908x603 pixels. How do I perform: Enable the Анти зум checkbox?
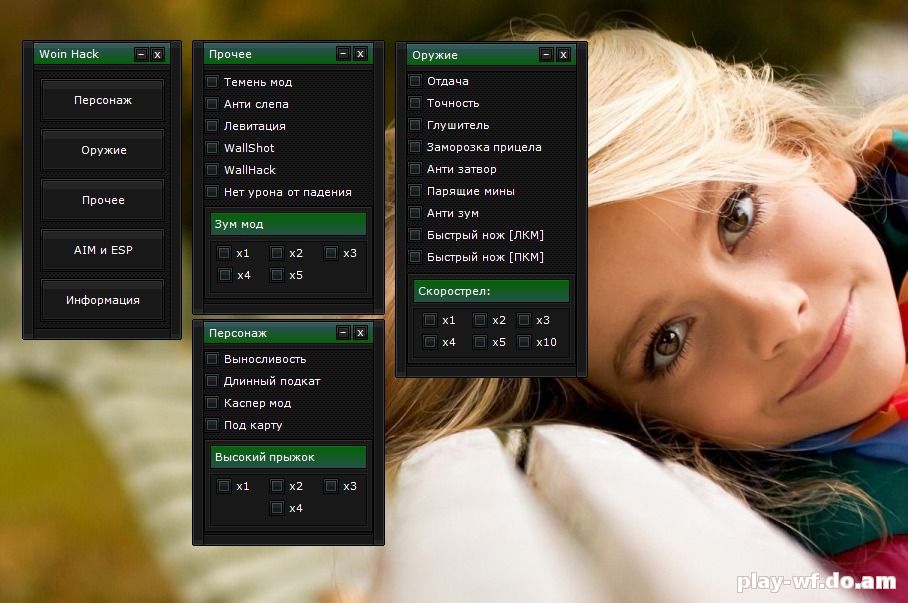click(x=415, y=213)
